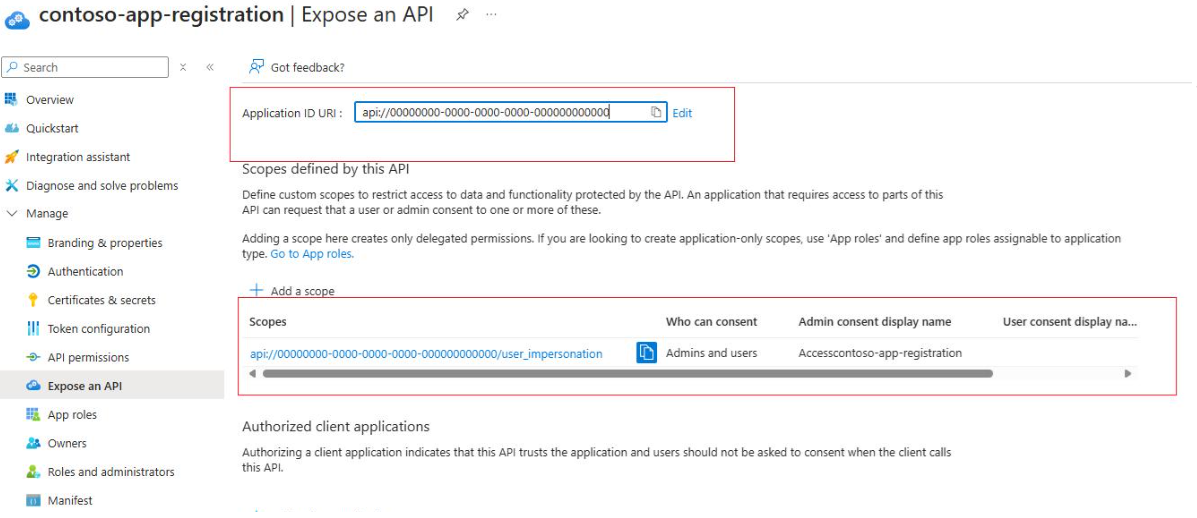This screenshot has width=1197, height=518.
Task: Click the Got feedback person icon
Action: pyautogui.click(x=256, y=67)
